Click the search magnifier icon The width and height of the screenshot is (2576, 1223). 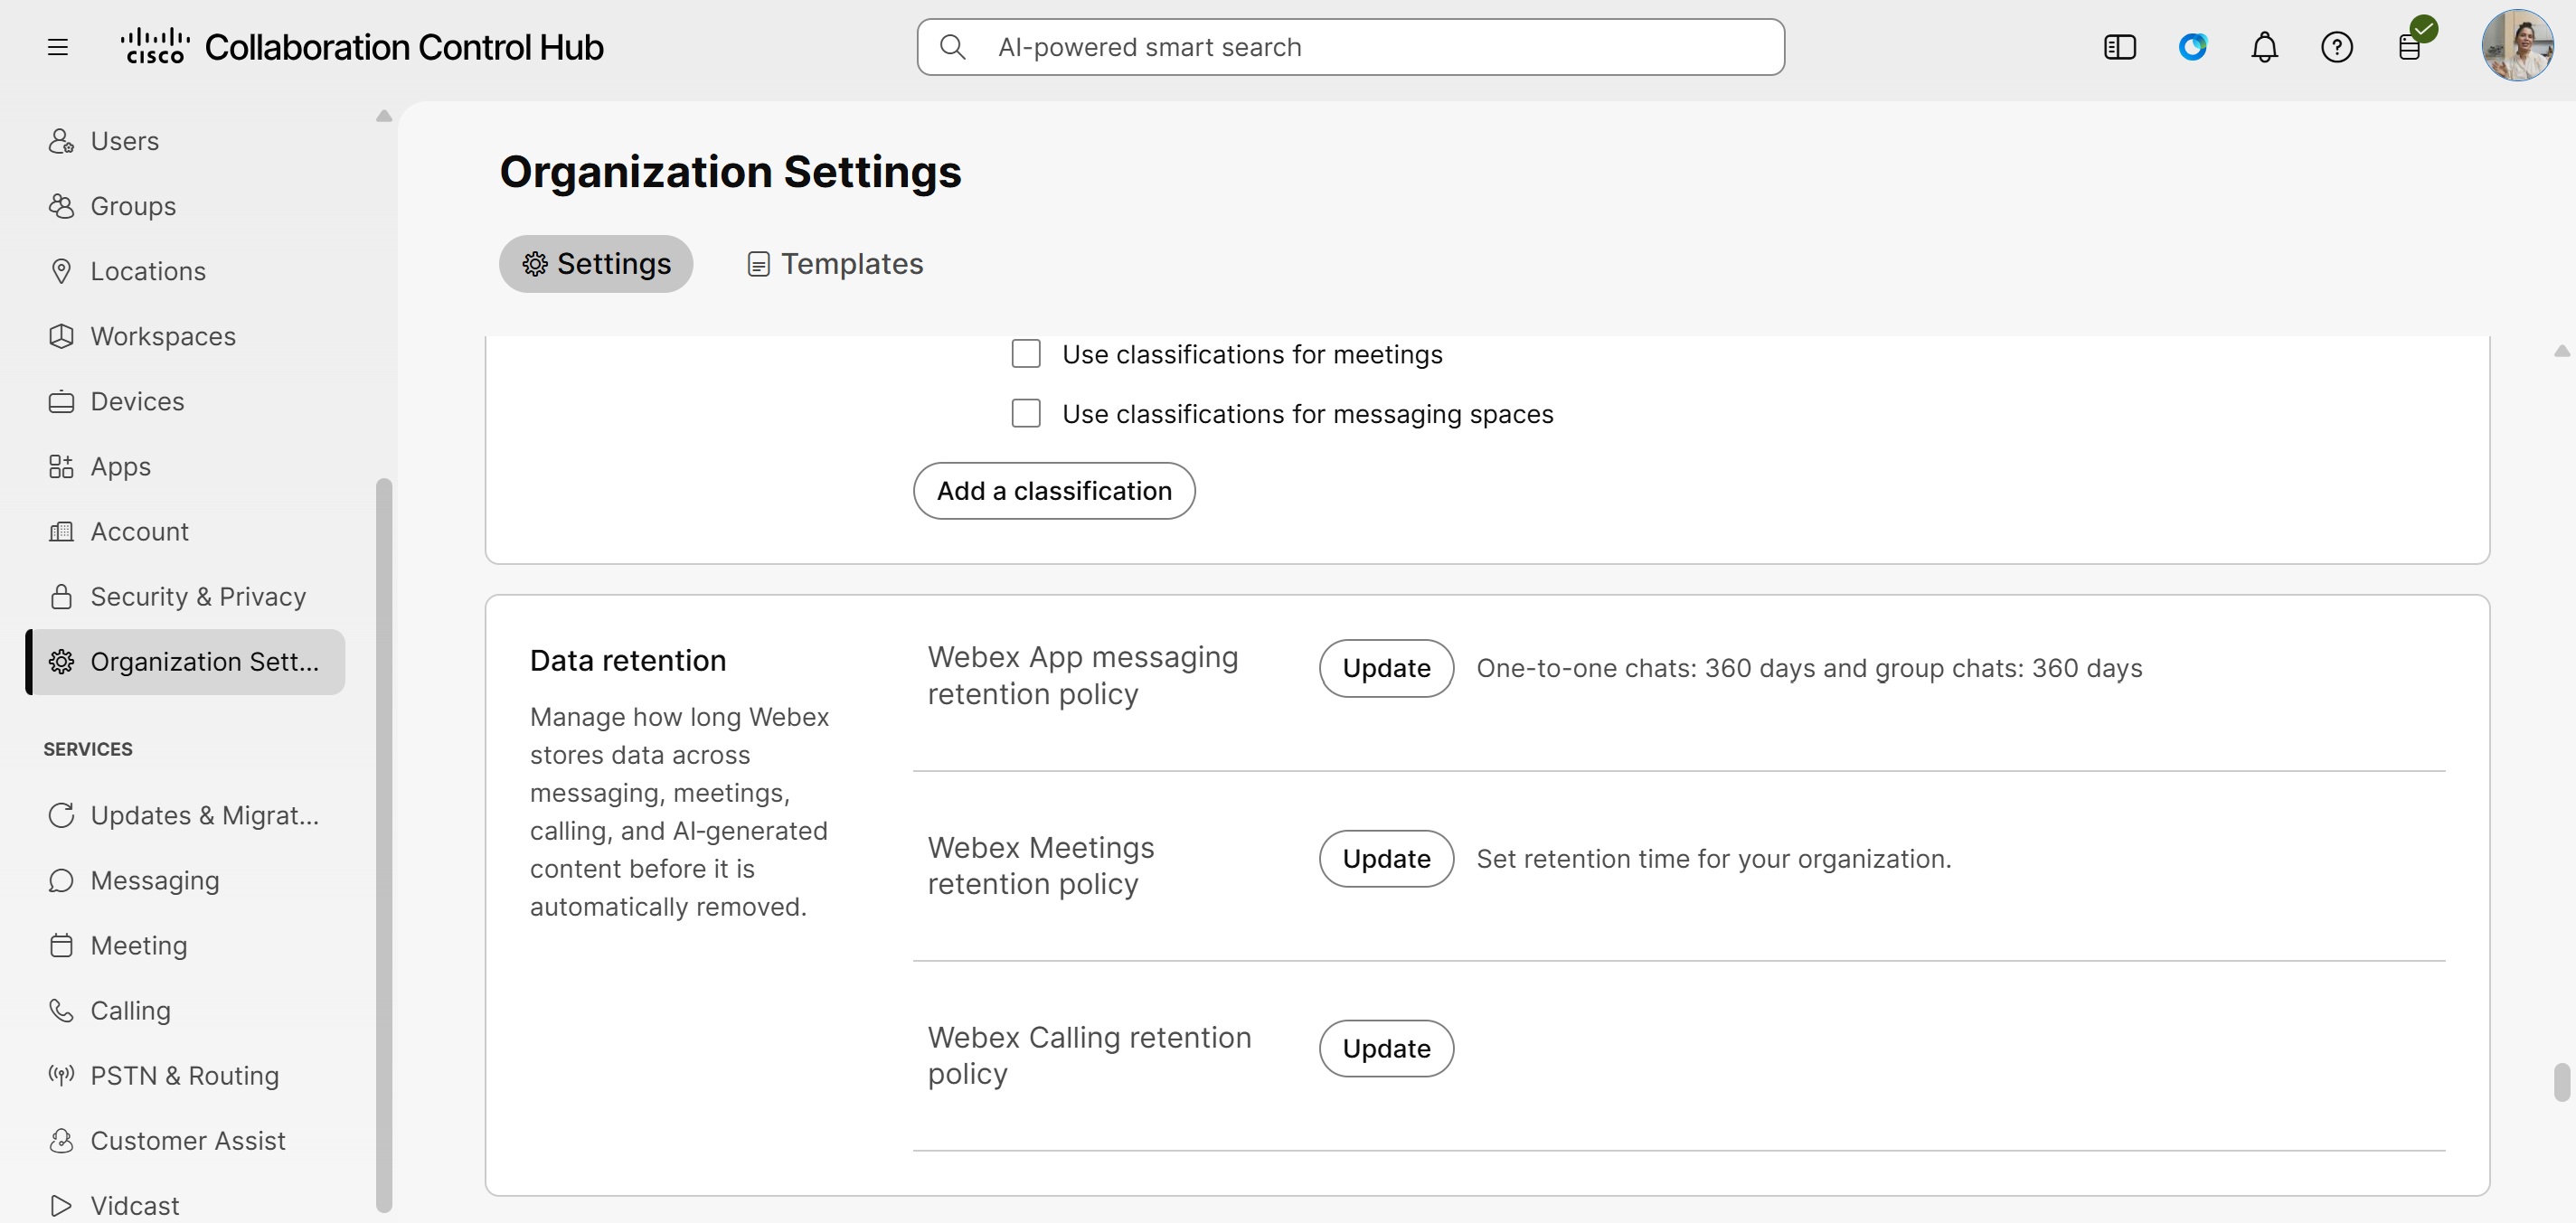[x=953, y=47]
